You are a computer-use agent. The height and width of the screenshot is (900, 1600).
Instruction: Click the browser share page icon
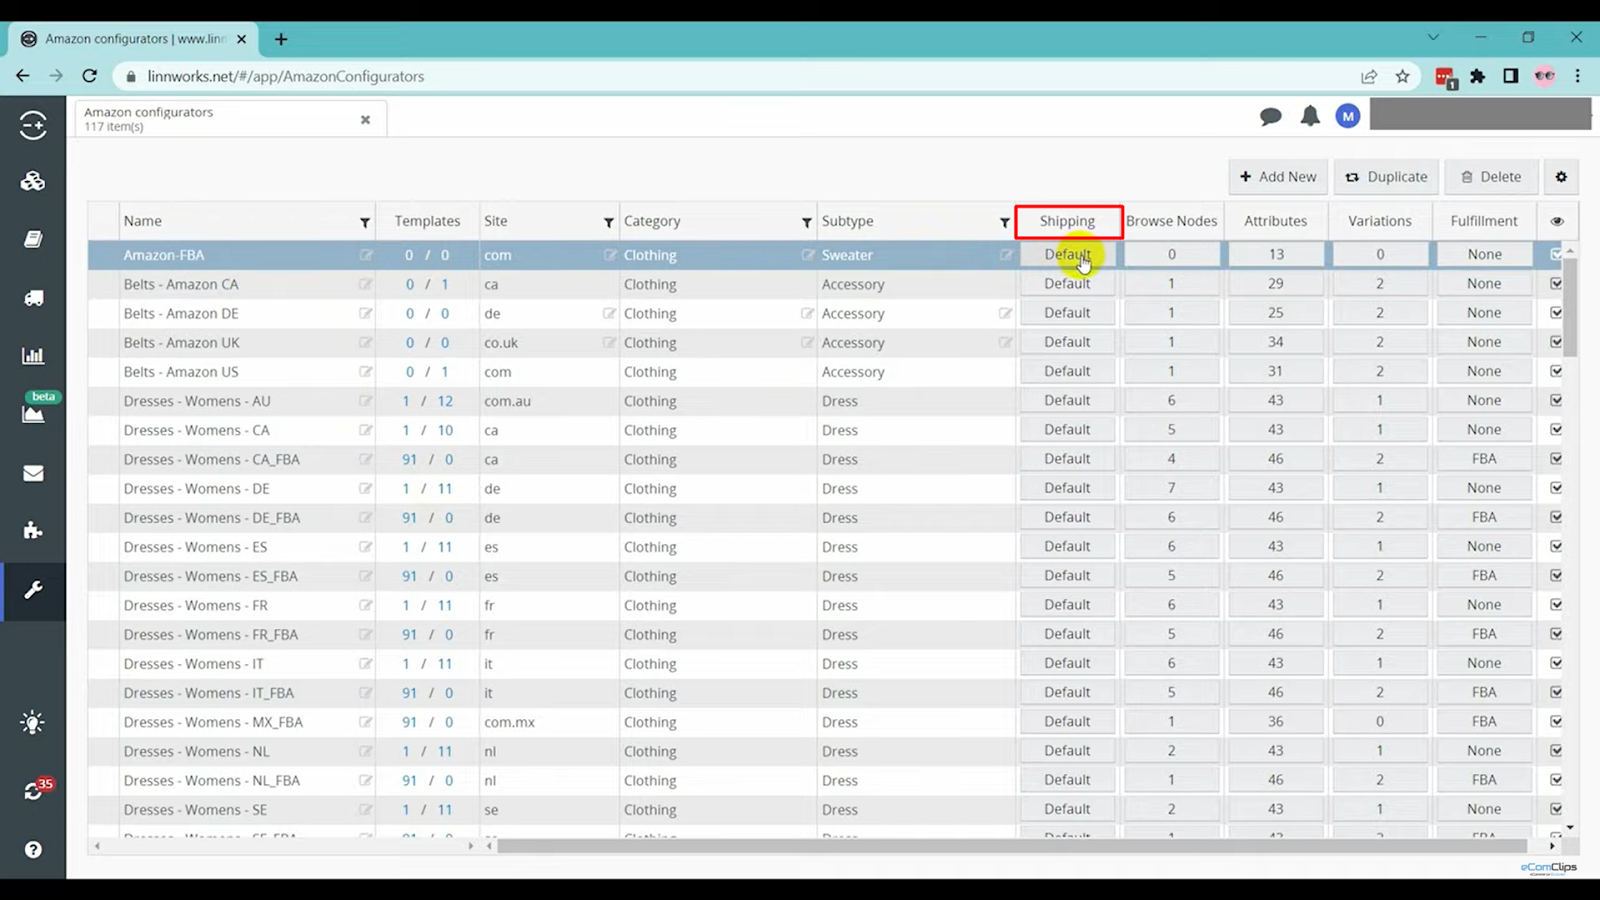[1369, 76]
